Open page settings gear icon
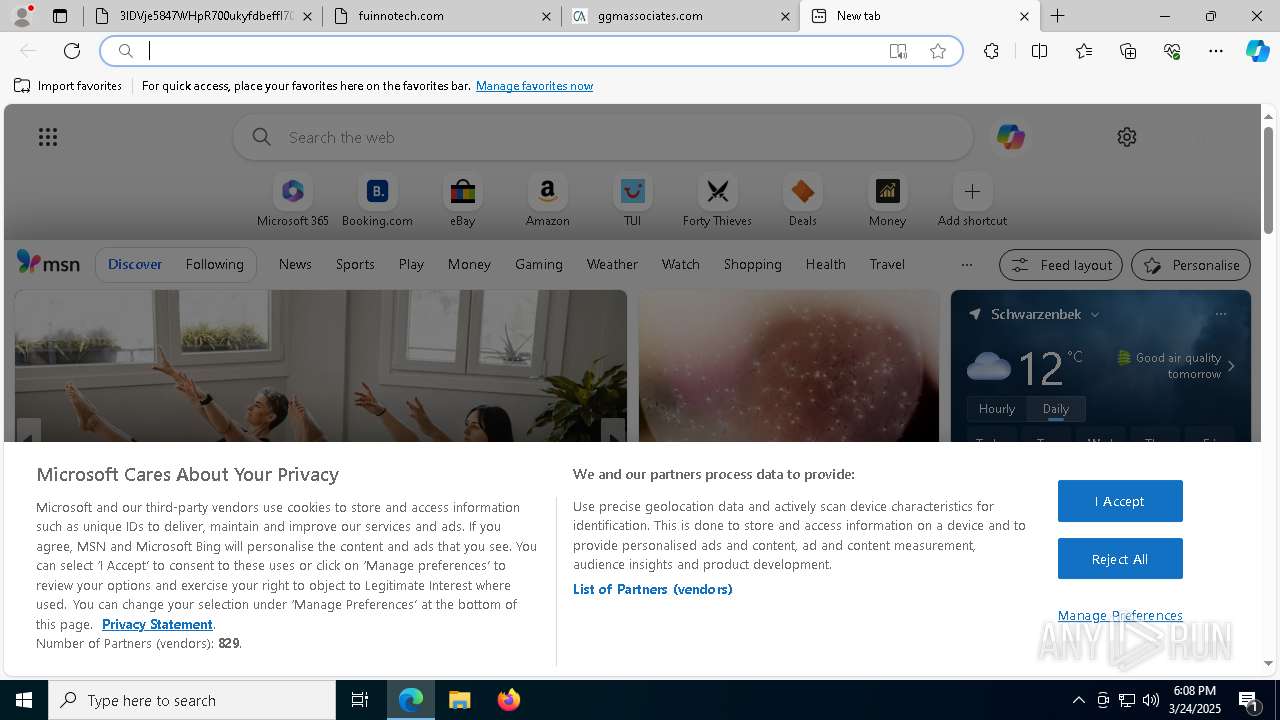Screen dimensions: 1280x720 click(1127, 137)
